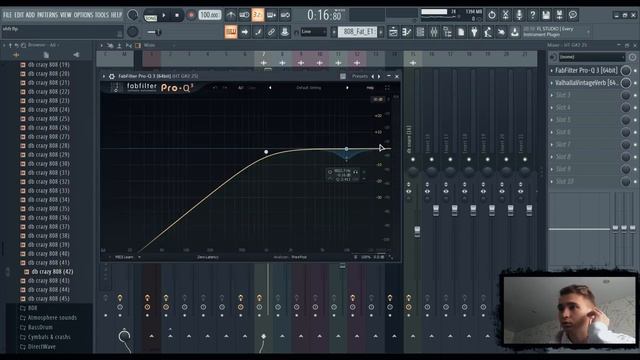Click the audio editor scissors icon
The height and width of the screenshot is (360, 640).
505,15
